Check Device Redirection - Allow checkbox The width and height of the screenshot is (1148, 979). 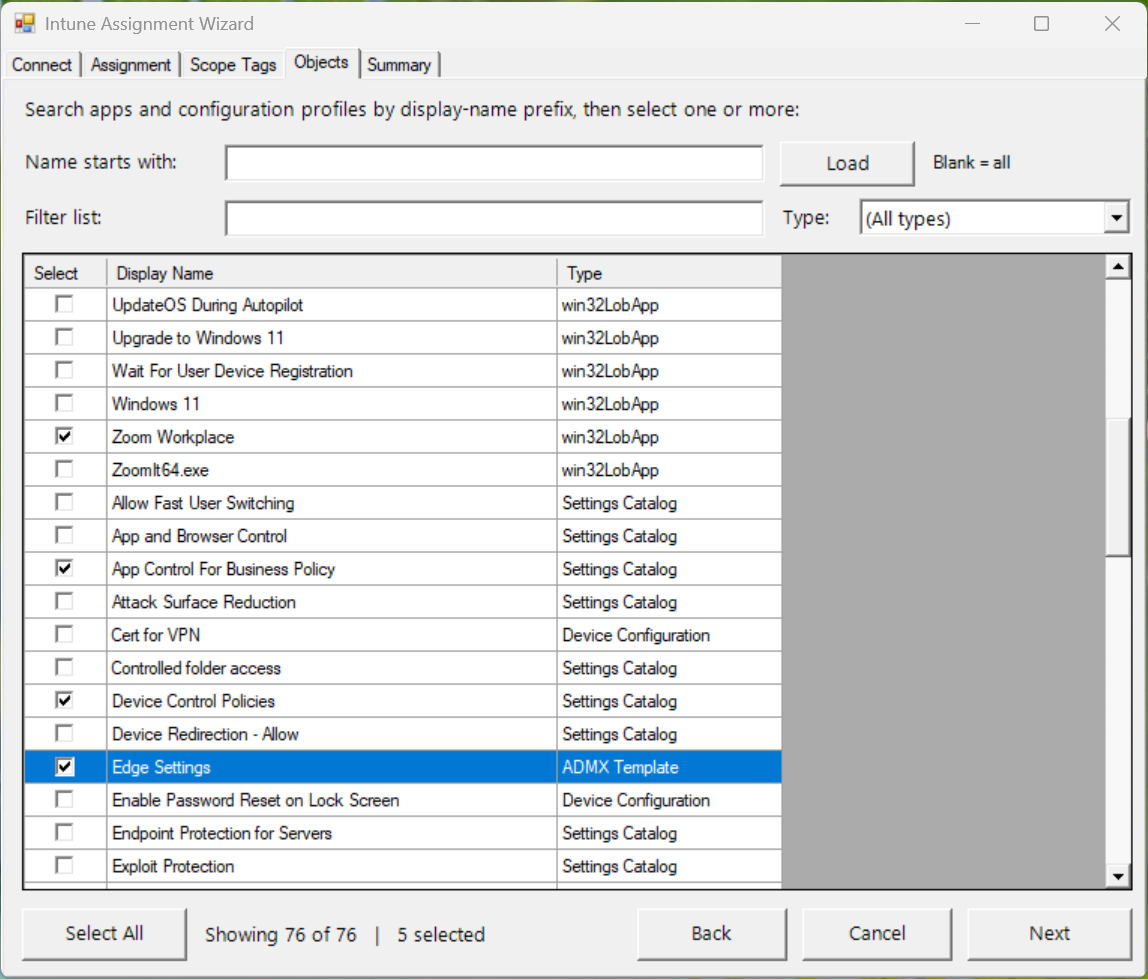[x=64, y=733]
